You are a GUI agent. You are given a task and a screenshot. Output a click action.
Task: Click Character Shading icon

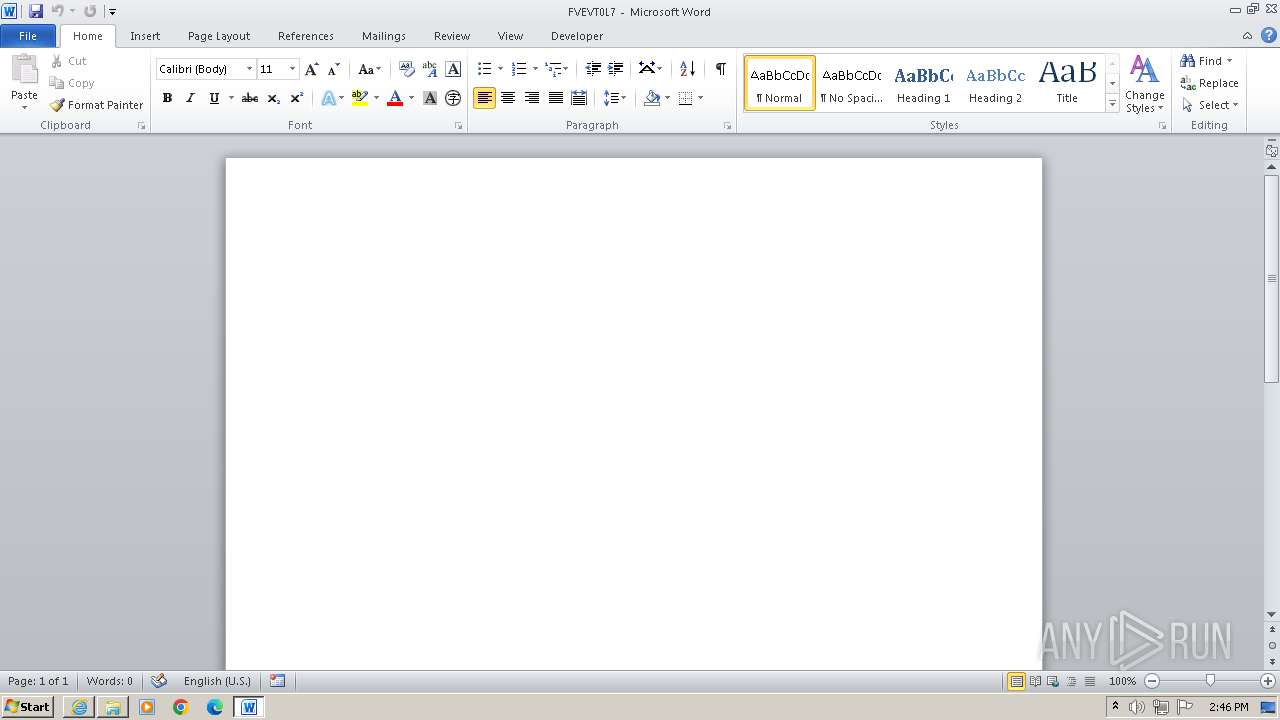tap(430, 98)
